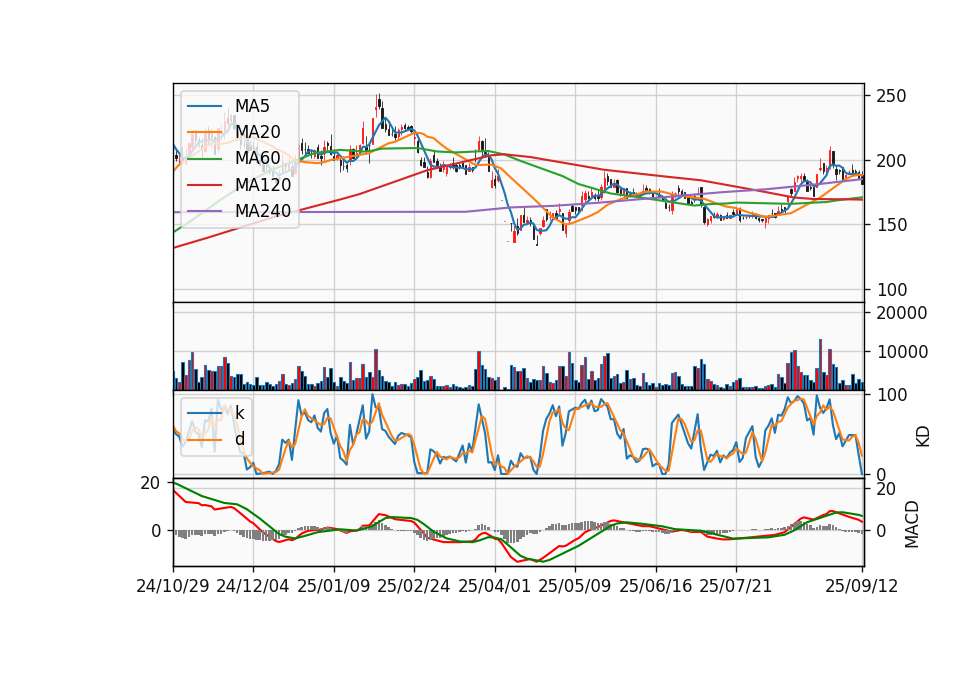Click the d legend entry in KD panel
Viewport: 960px width, 690px height.
pyautogui.click(x=240, y=439)
